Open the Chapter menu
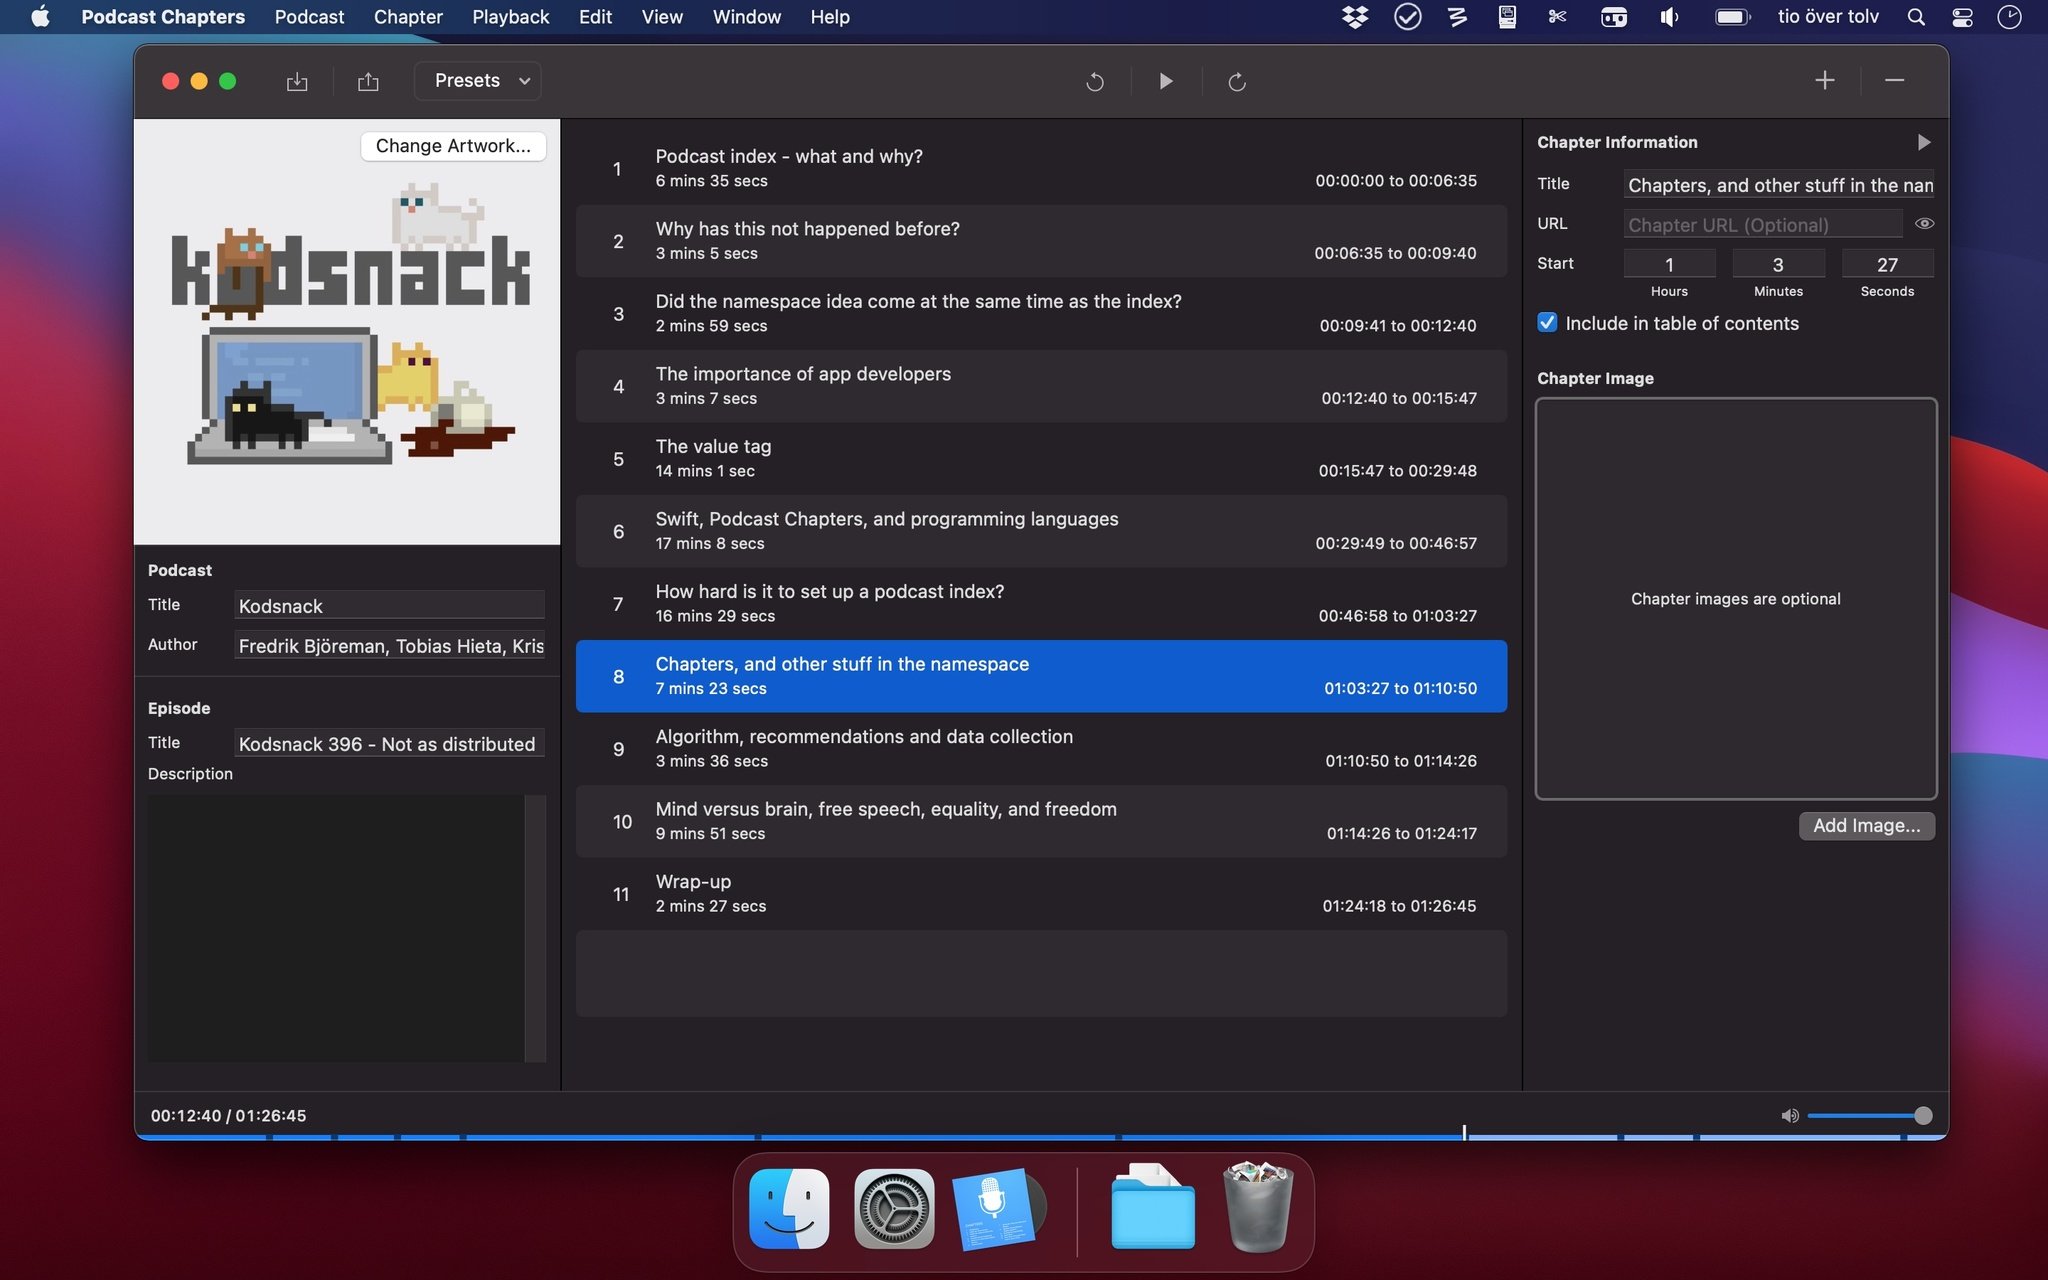The image size is (2048, 1280). pos(408,17)
